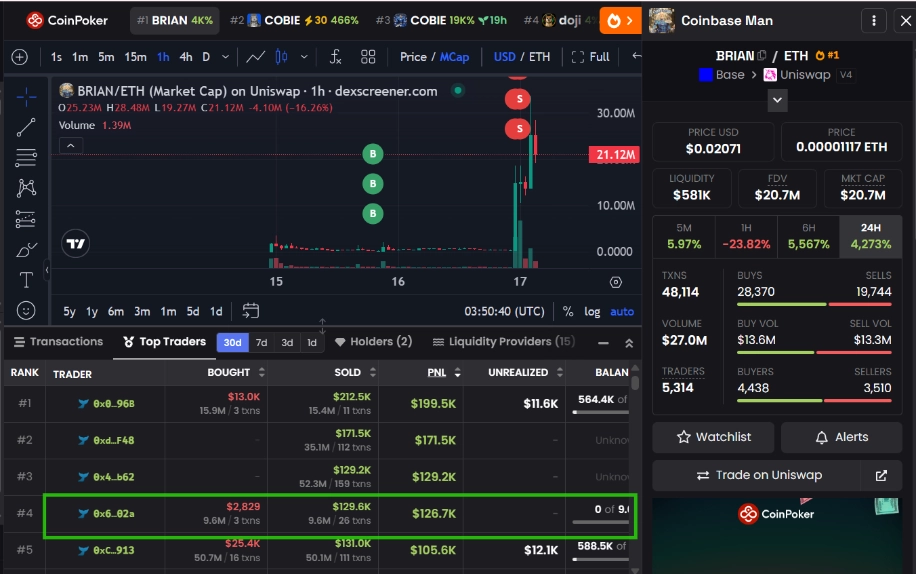
Task: Open the go-to-date calendar icon
Action: 251,311
